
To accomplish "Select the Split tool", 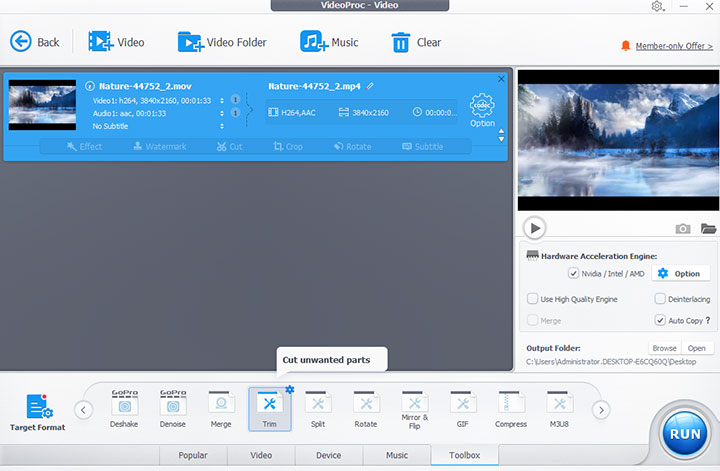I will [318, 409].
